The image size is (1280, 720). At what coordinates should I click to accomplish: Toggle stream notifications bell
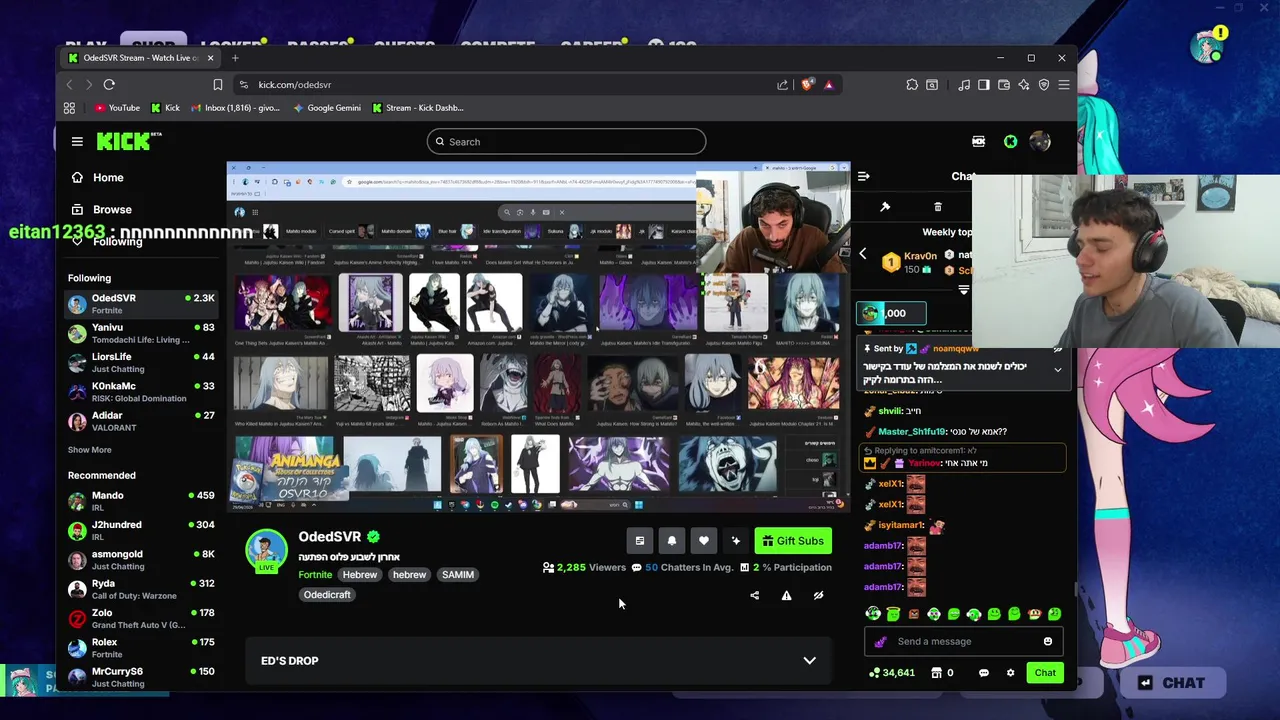(x=672, y=541)
